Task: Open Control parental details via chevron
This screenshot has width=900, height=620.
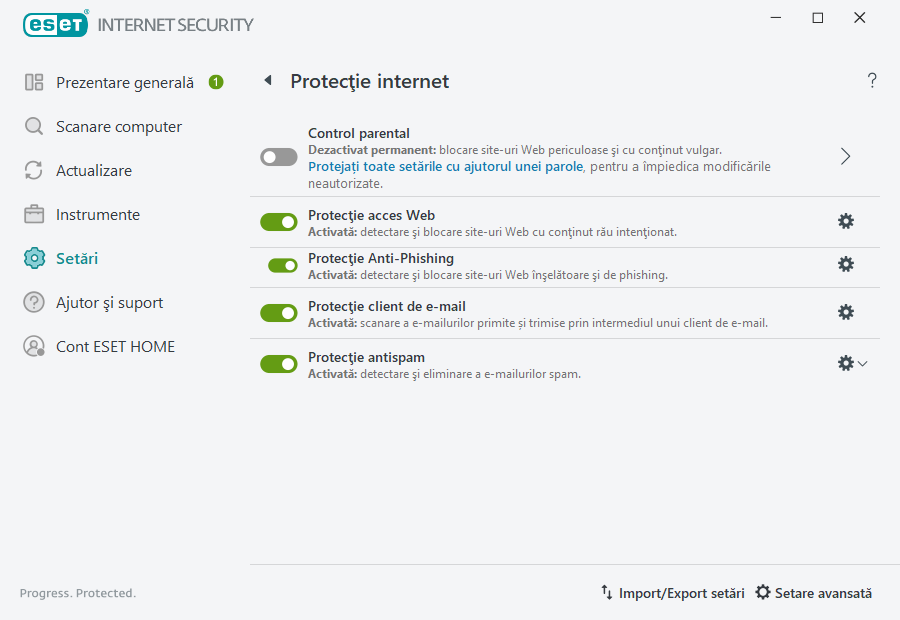Action: pos(845,156)
